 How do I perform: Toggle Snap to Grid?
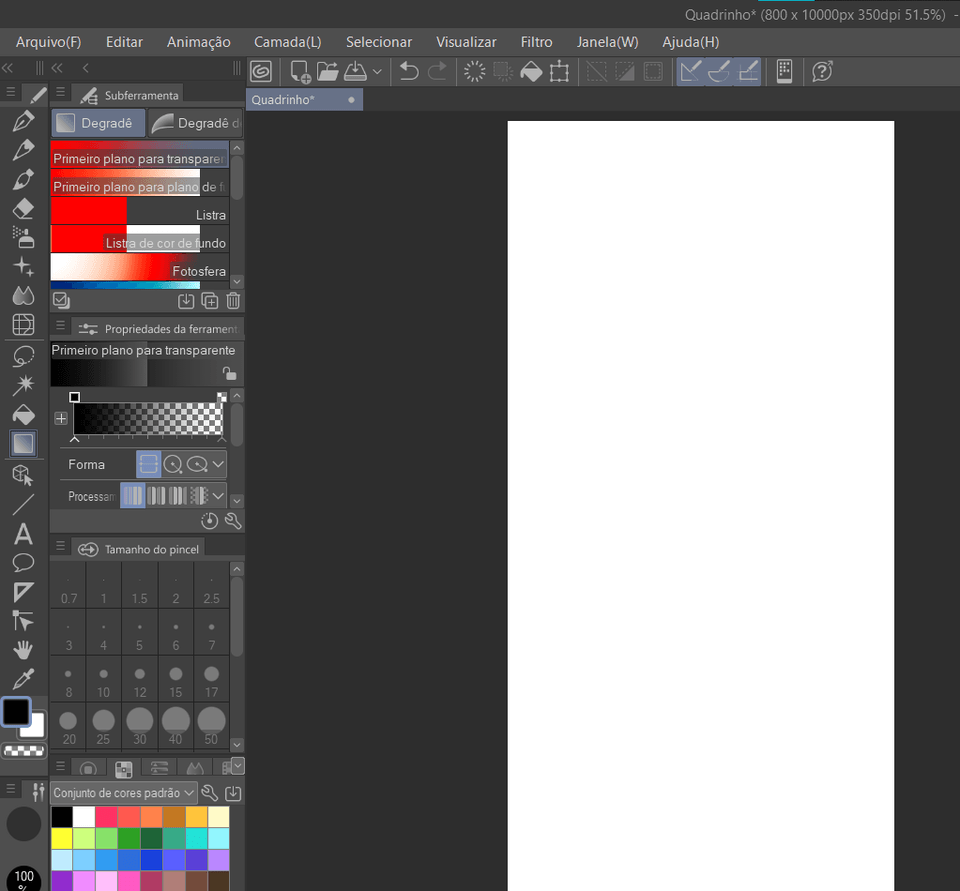748,72
